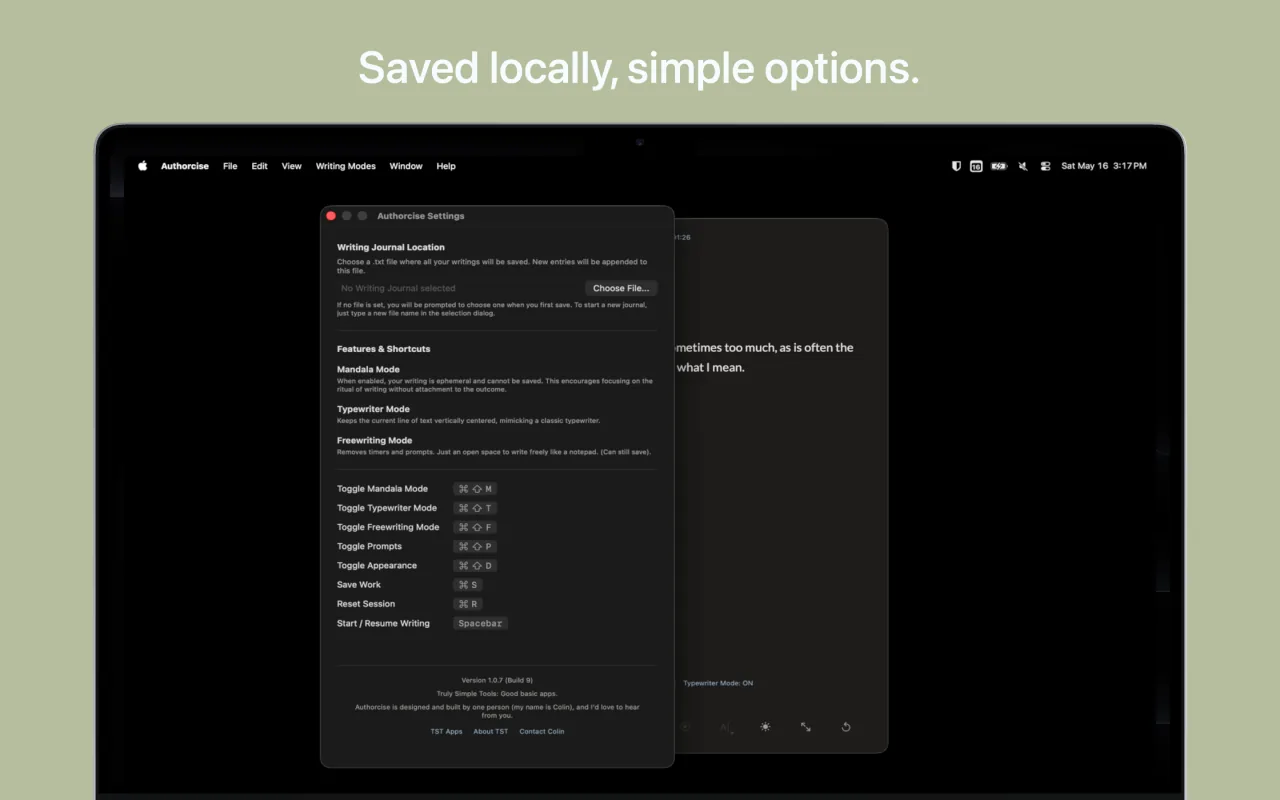Open the Writing Modes menu
This screenshot has width=1280, height=800.
[x=346, y=166]
